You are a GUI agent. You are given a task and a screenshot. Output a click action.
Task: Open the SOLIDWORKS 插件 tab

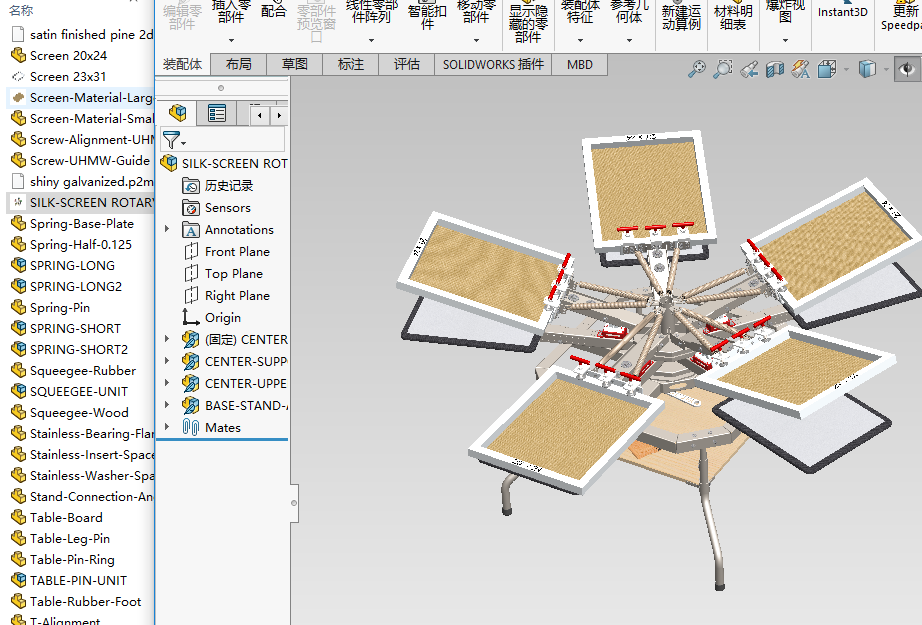pos(494,64)
